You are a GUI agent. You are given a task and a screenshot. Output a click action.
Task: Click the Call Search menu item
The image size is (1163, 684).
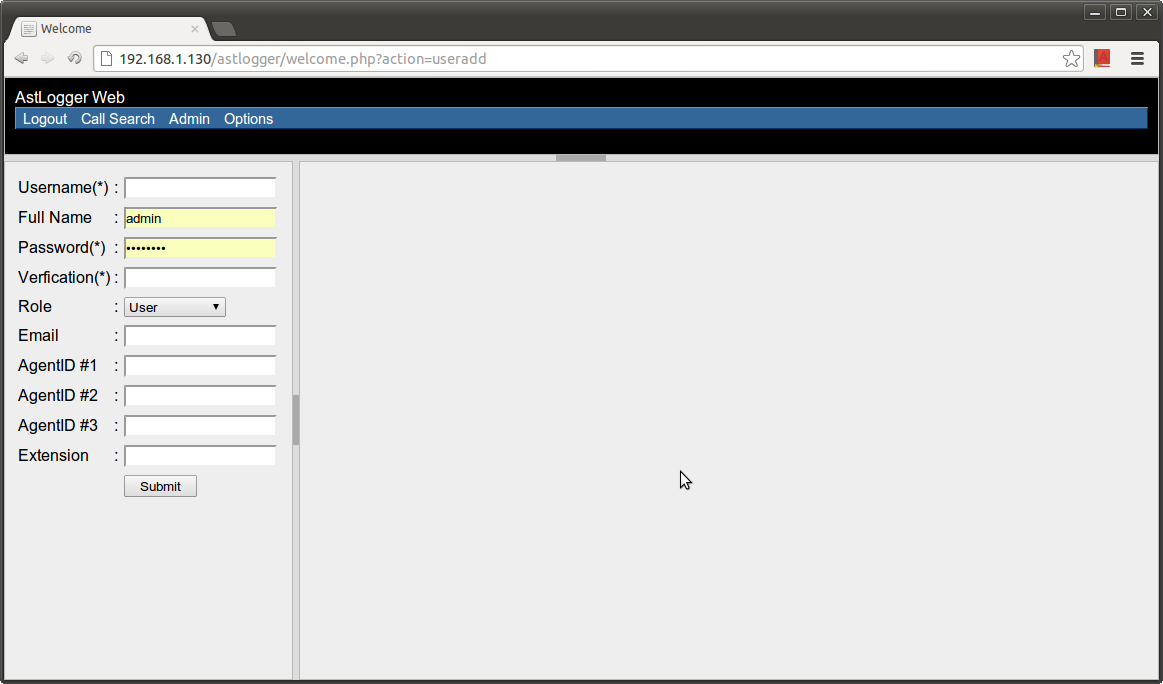[117, 118]
